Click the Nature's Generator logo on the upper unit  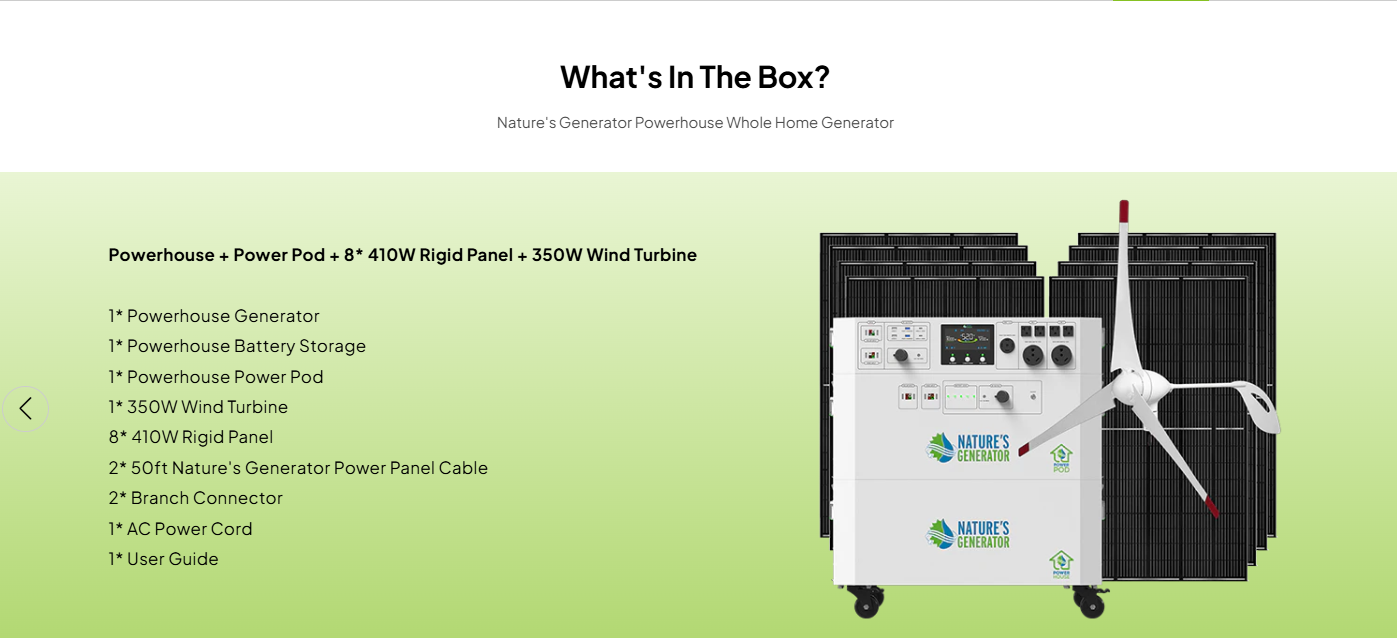coord(969,447)
